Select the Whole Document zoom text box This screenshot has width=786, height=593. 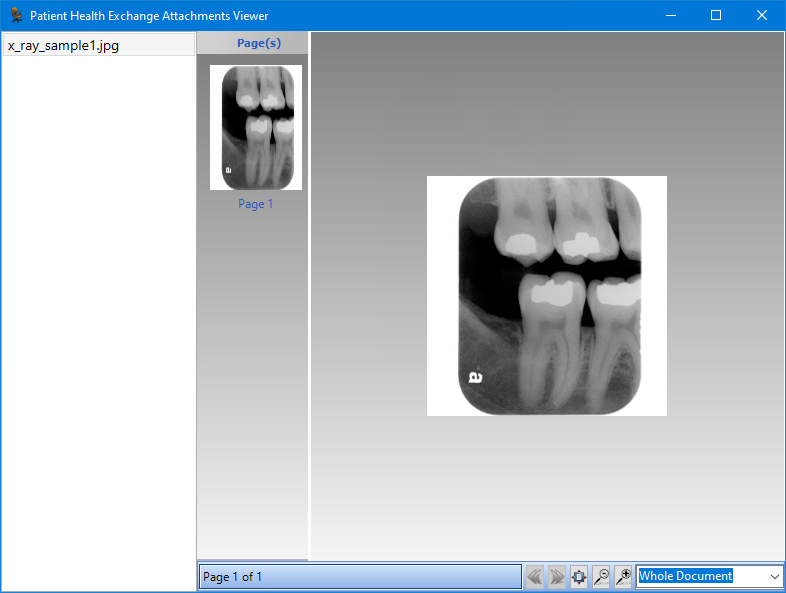(698, 577)
